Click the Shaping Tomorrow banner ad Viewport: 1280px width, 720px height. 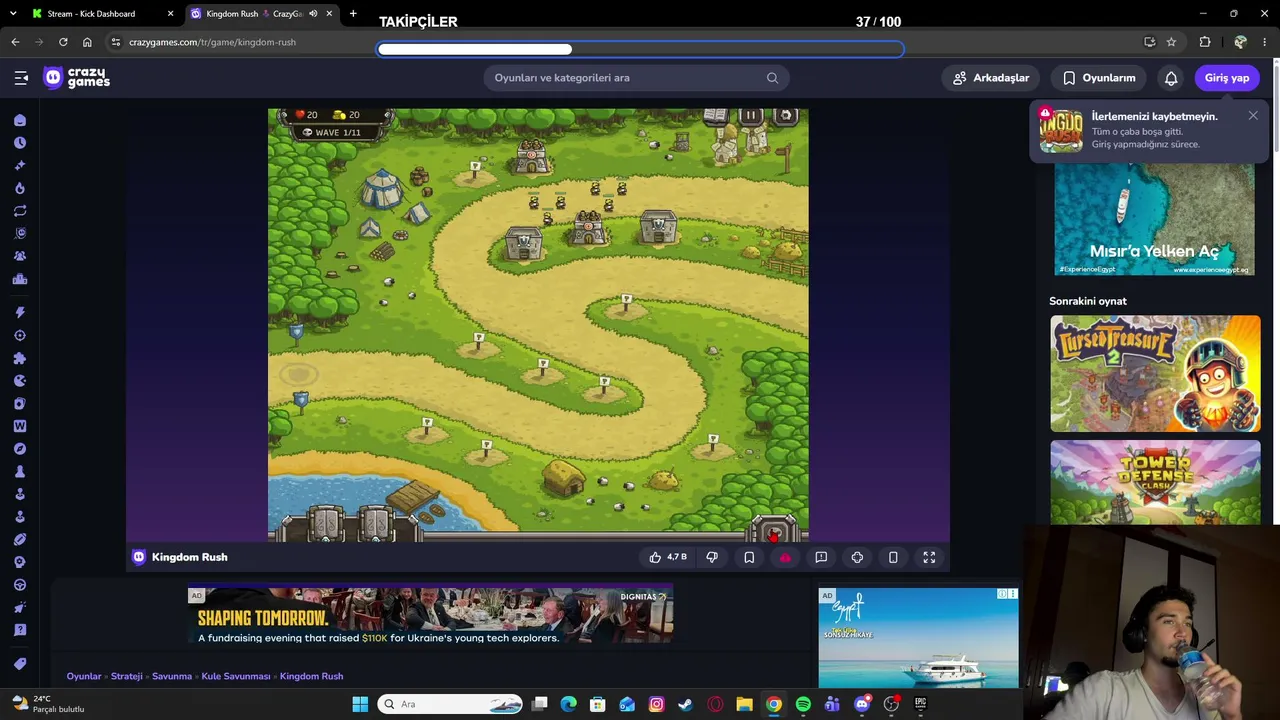coord(430,615)
